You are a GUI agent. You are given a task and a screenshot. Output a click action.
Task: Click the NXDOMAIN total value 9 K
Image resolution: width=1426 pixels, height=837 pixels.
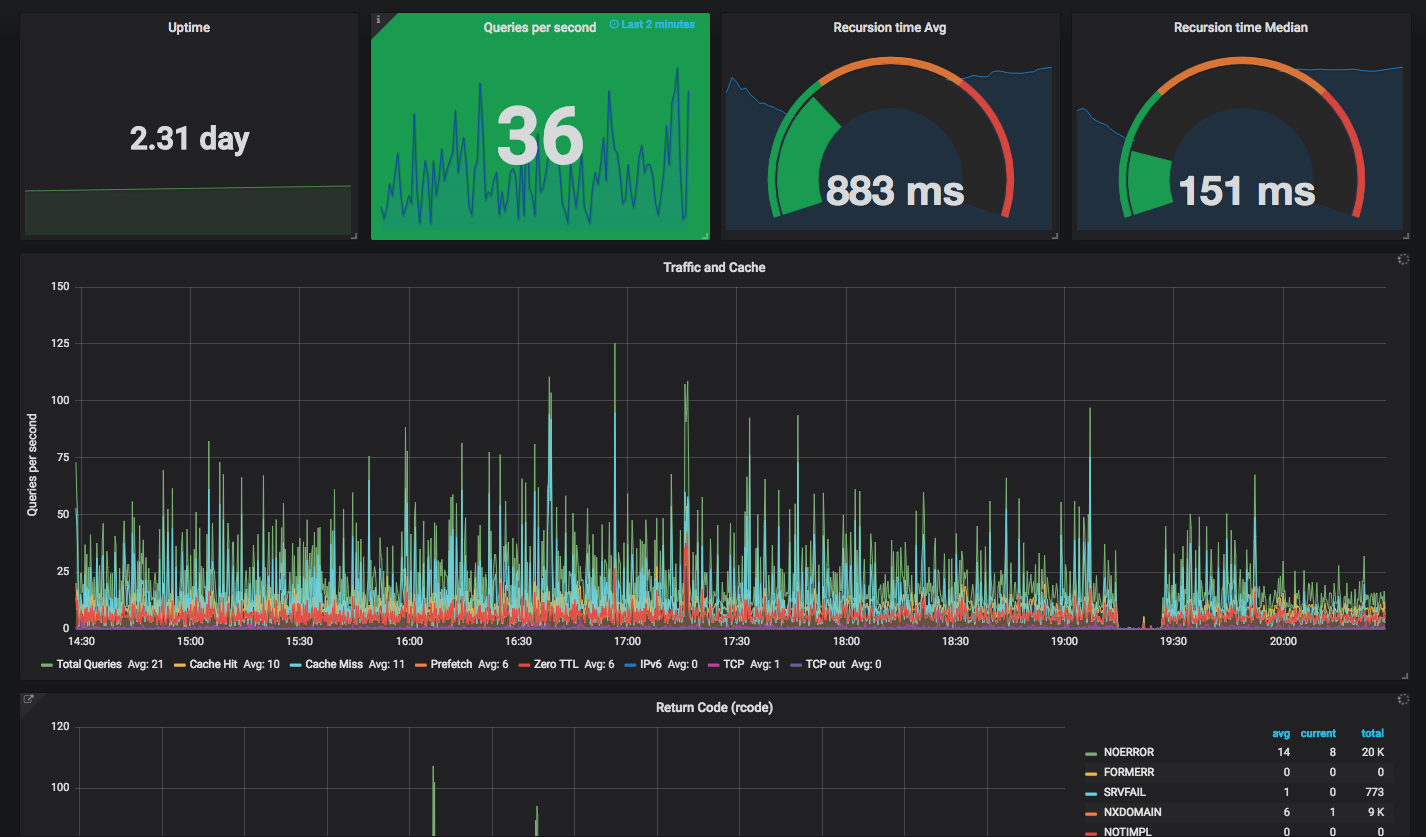[x=1375, y=812]
